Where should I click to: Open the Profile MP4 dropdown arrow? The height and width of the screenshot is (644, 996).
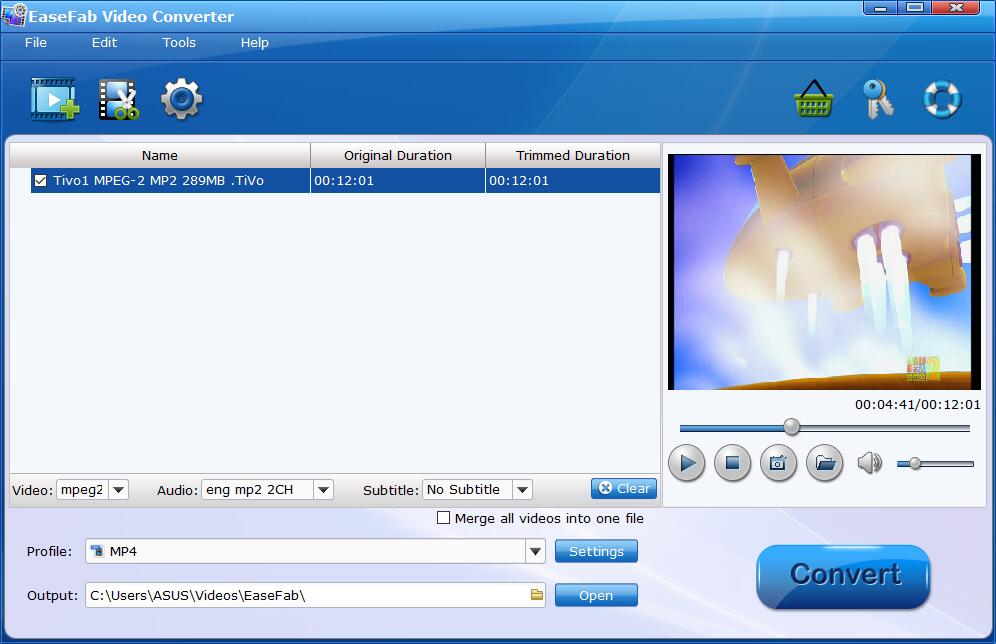tap(535, 551)
